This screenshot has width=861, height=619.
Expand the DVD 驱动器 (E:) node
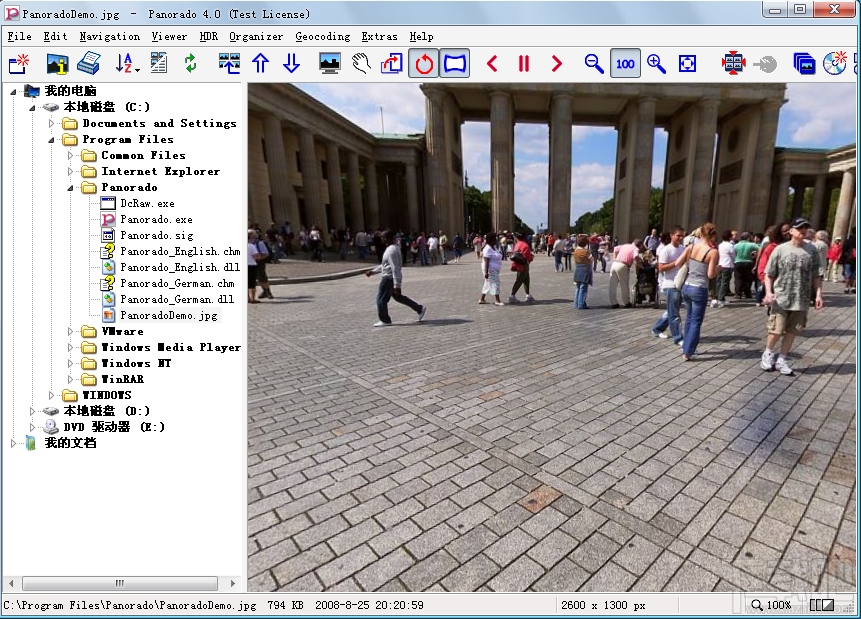[x=32, y=427]
